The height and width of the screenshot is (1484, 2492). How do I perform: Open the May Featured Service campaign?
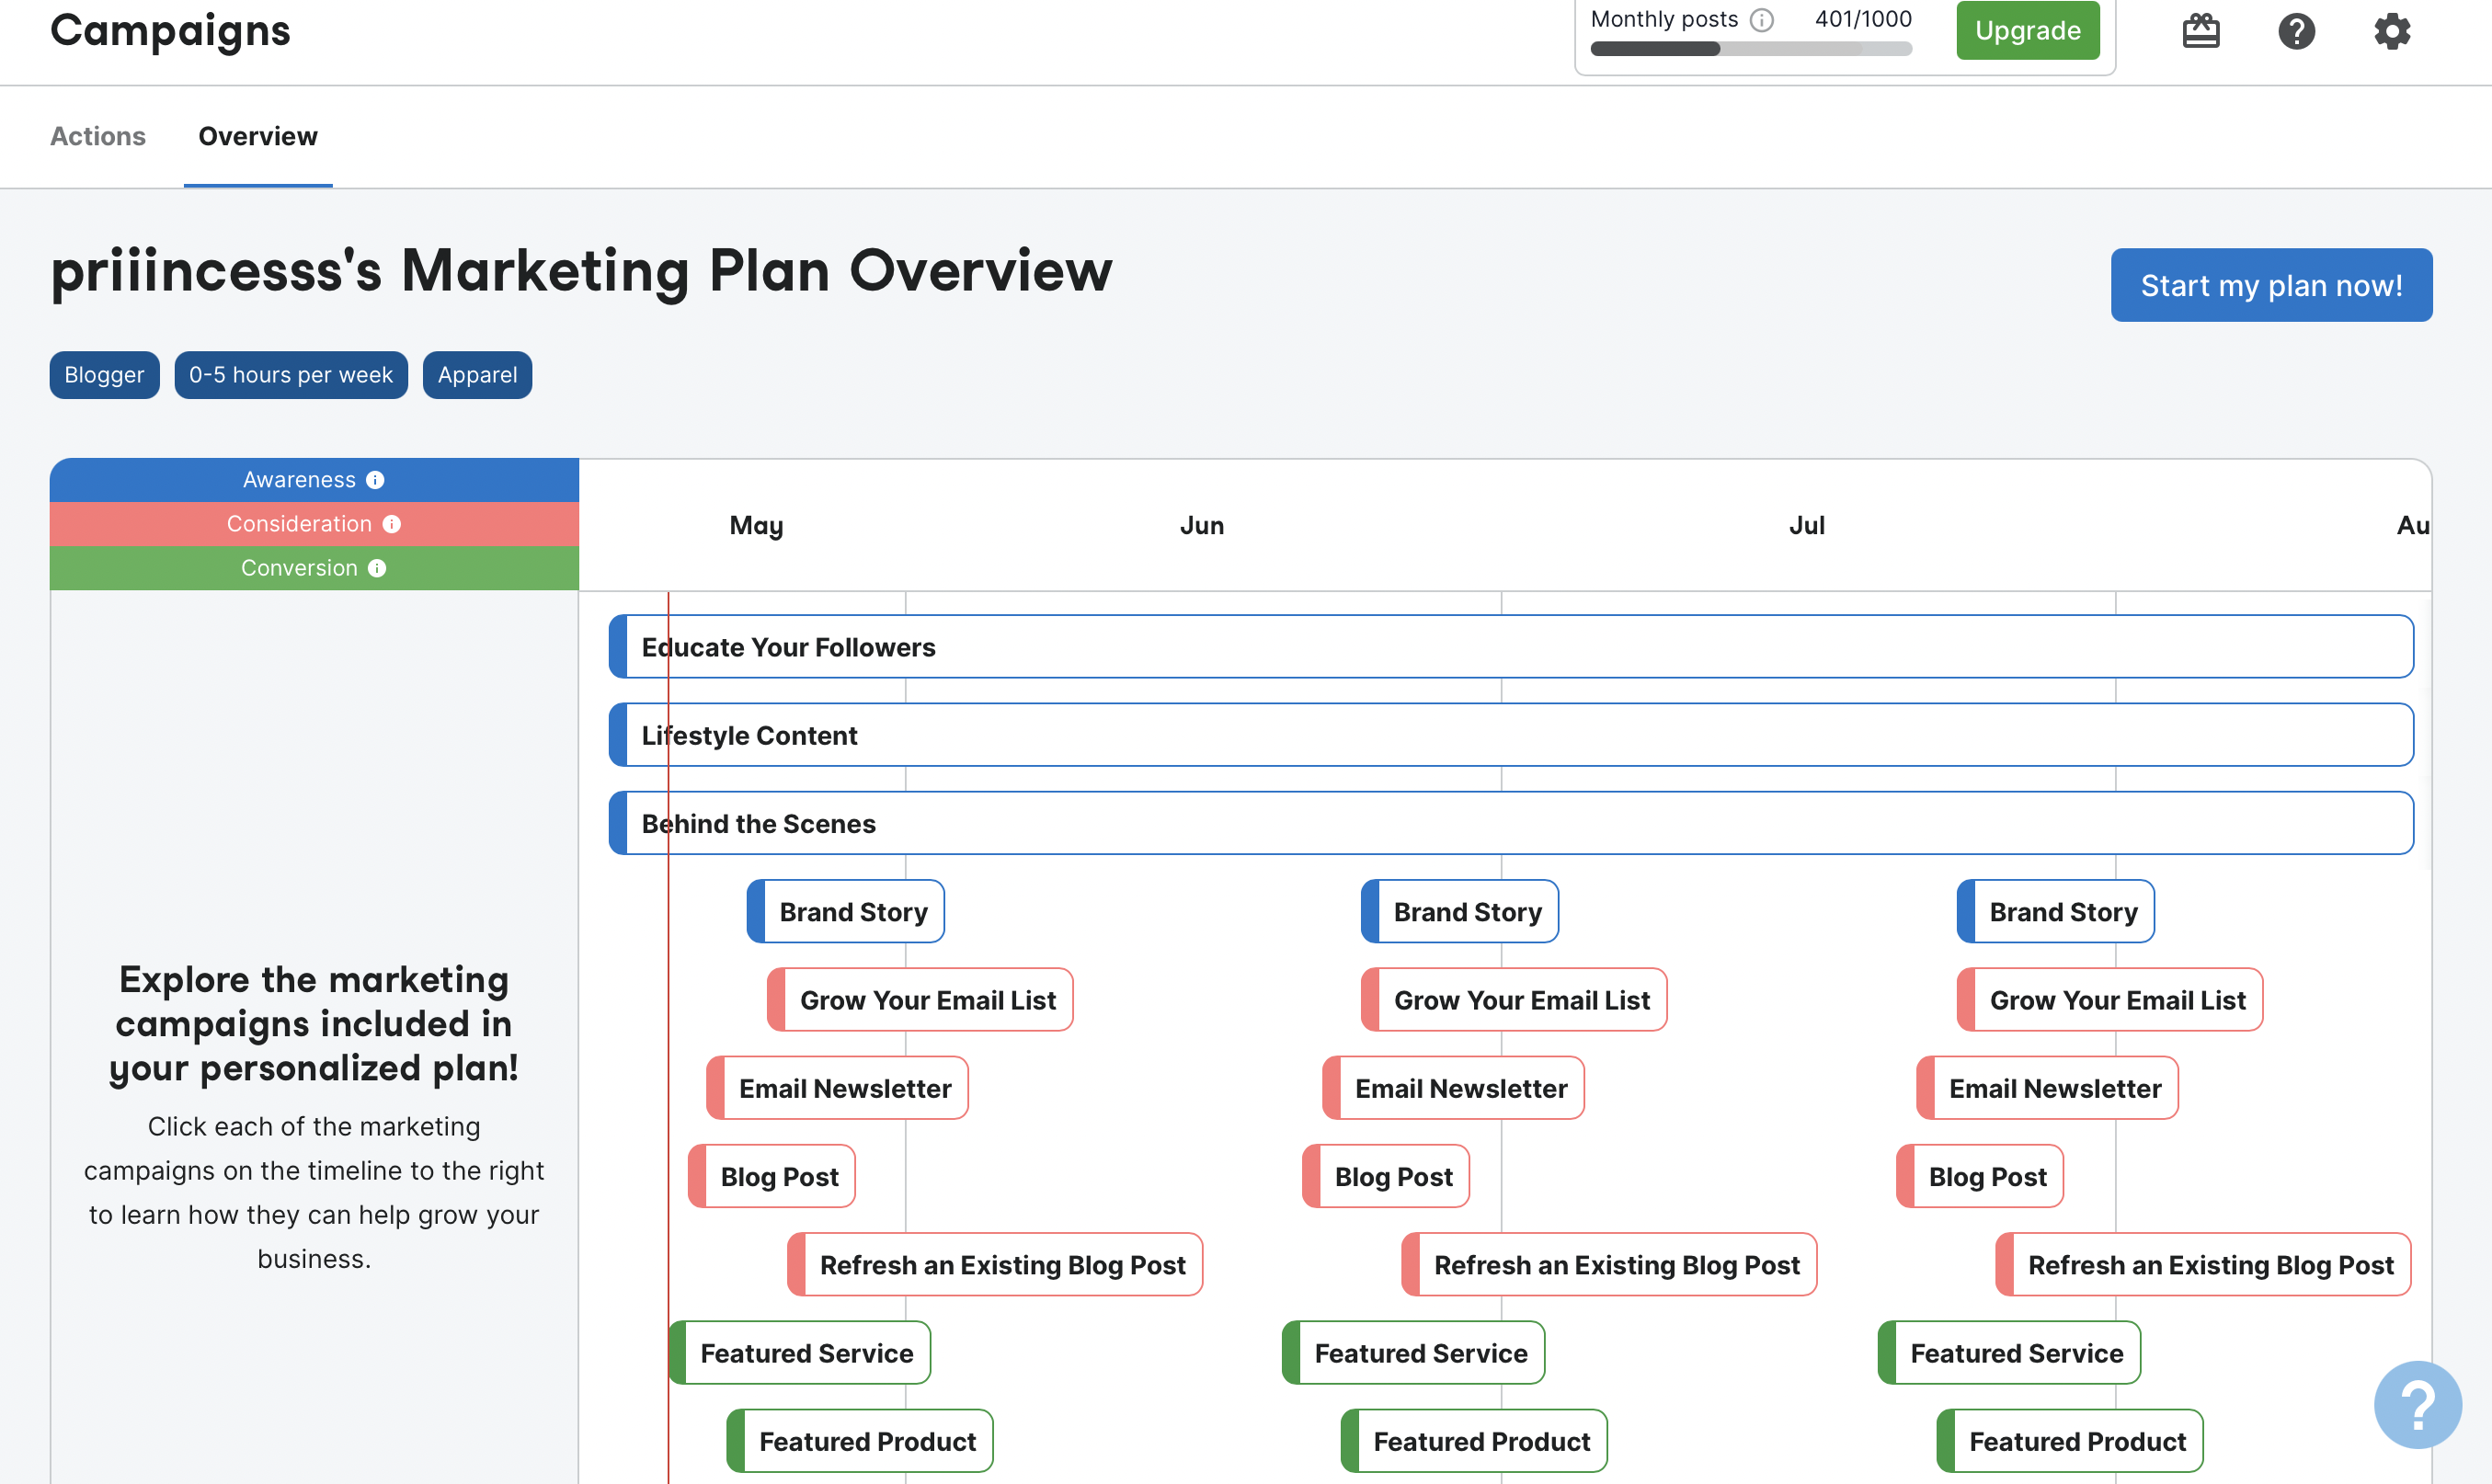[799, 1353]
